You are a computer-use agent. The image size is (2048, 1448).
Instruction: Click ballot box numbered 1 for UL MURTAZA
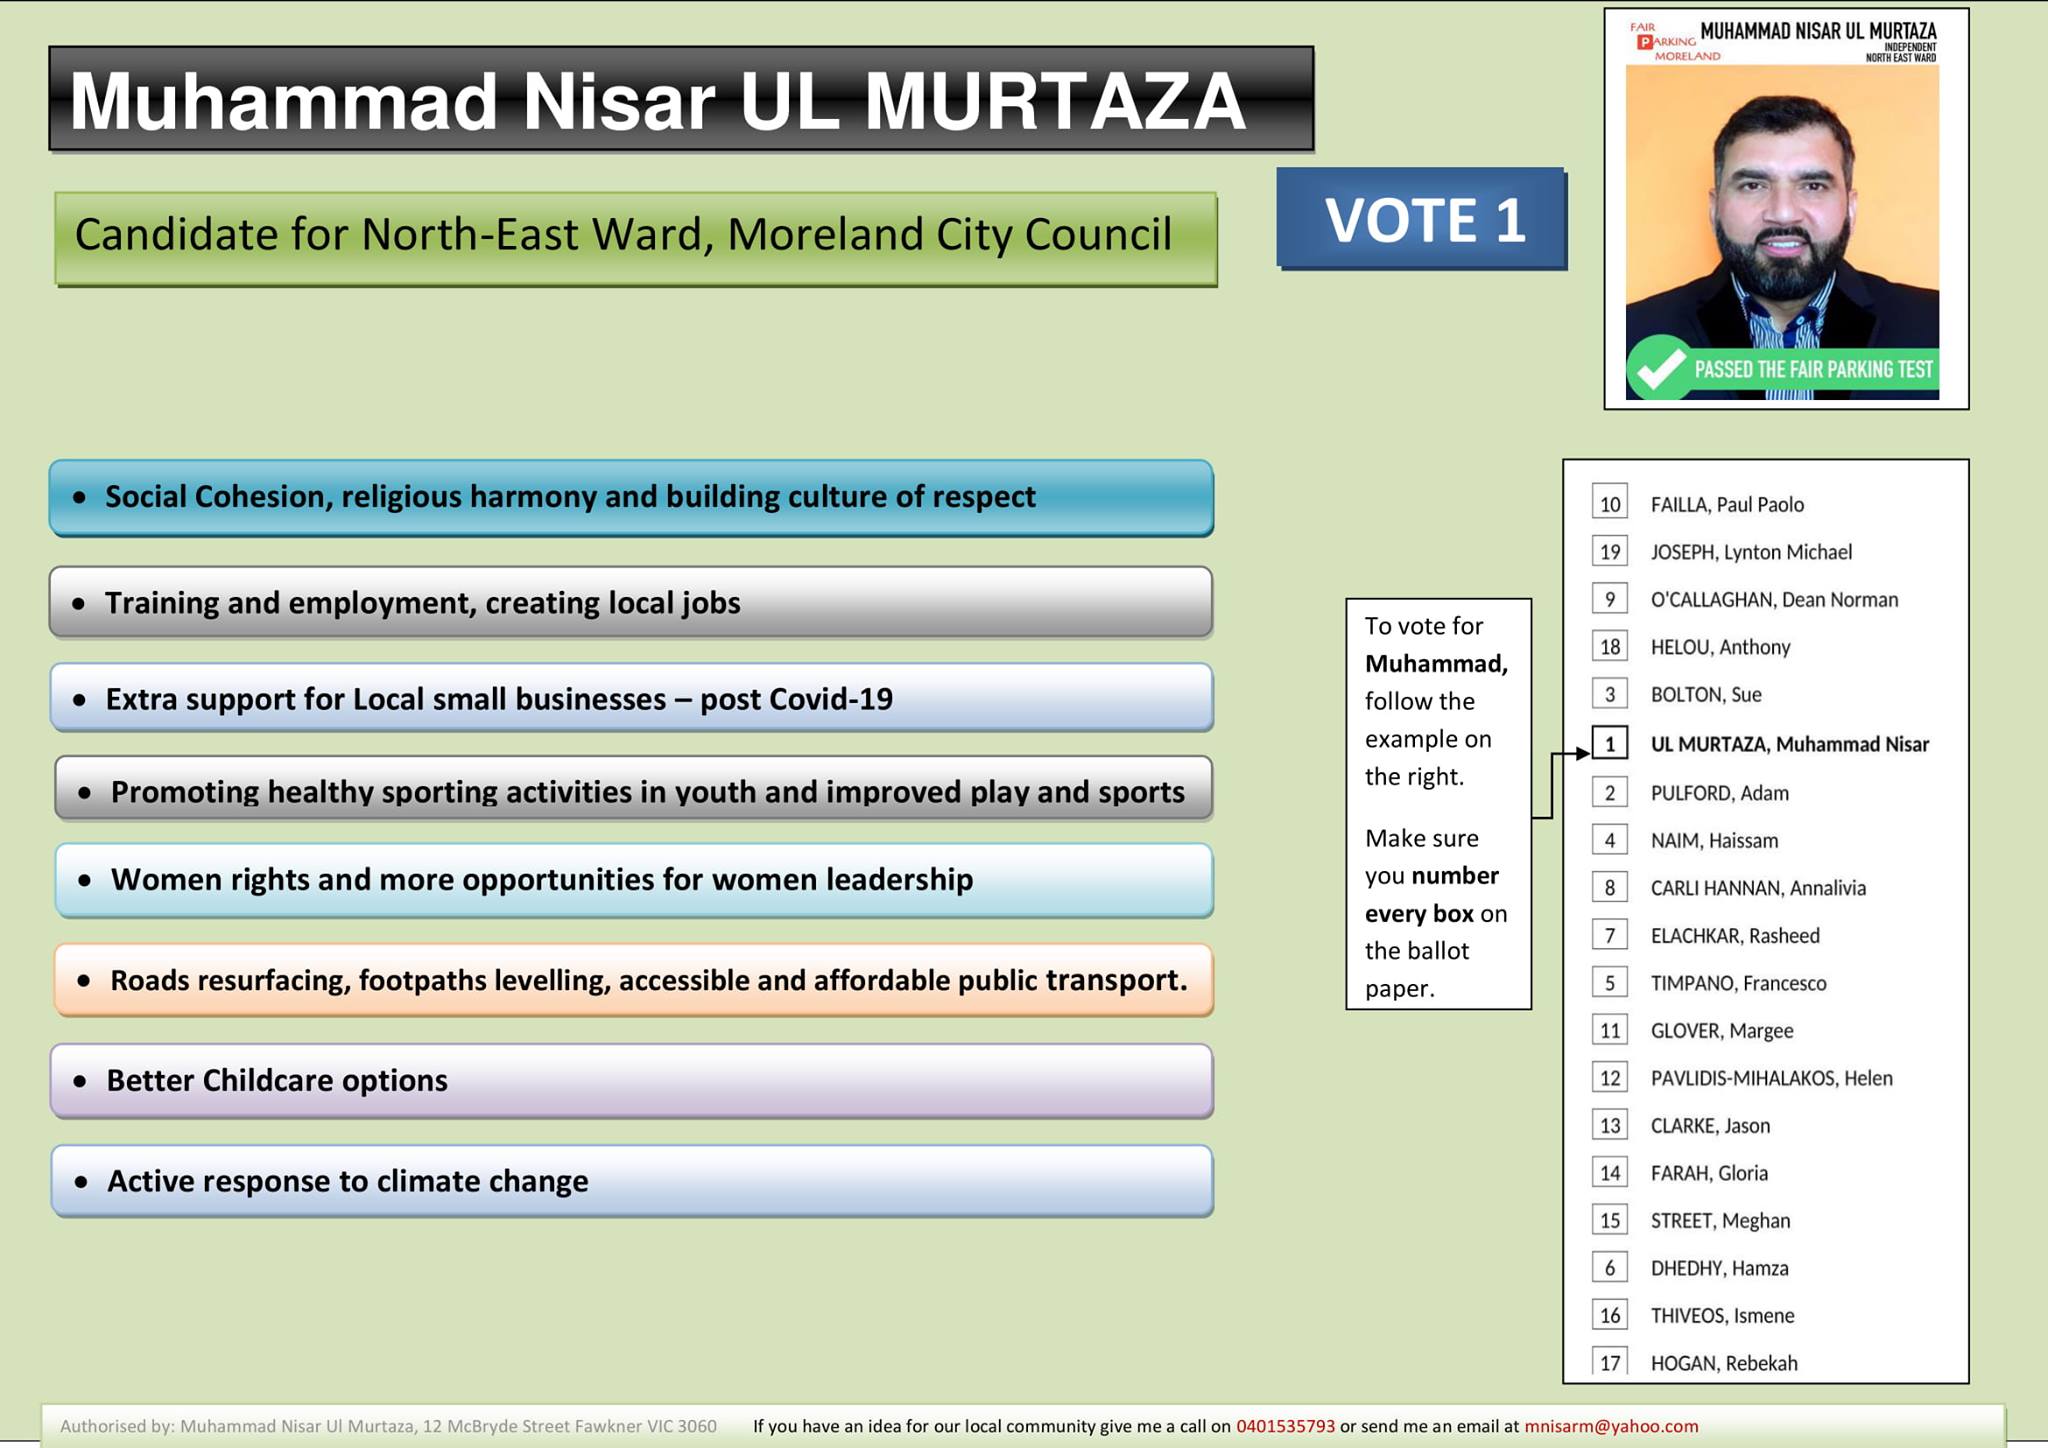coord(1609,744)
